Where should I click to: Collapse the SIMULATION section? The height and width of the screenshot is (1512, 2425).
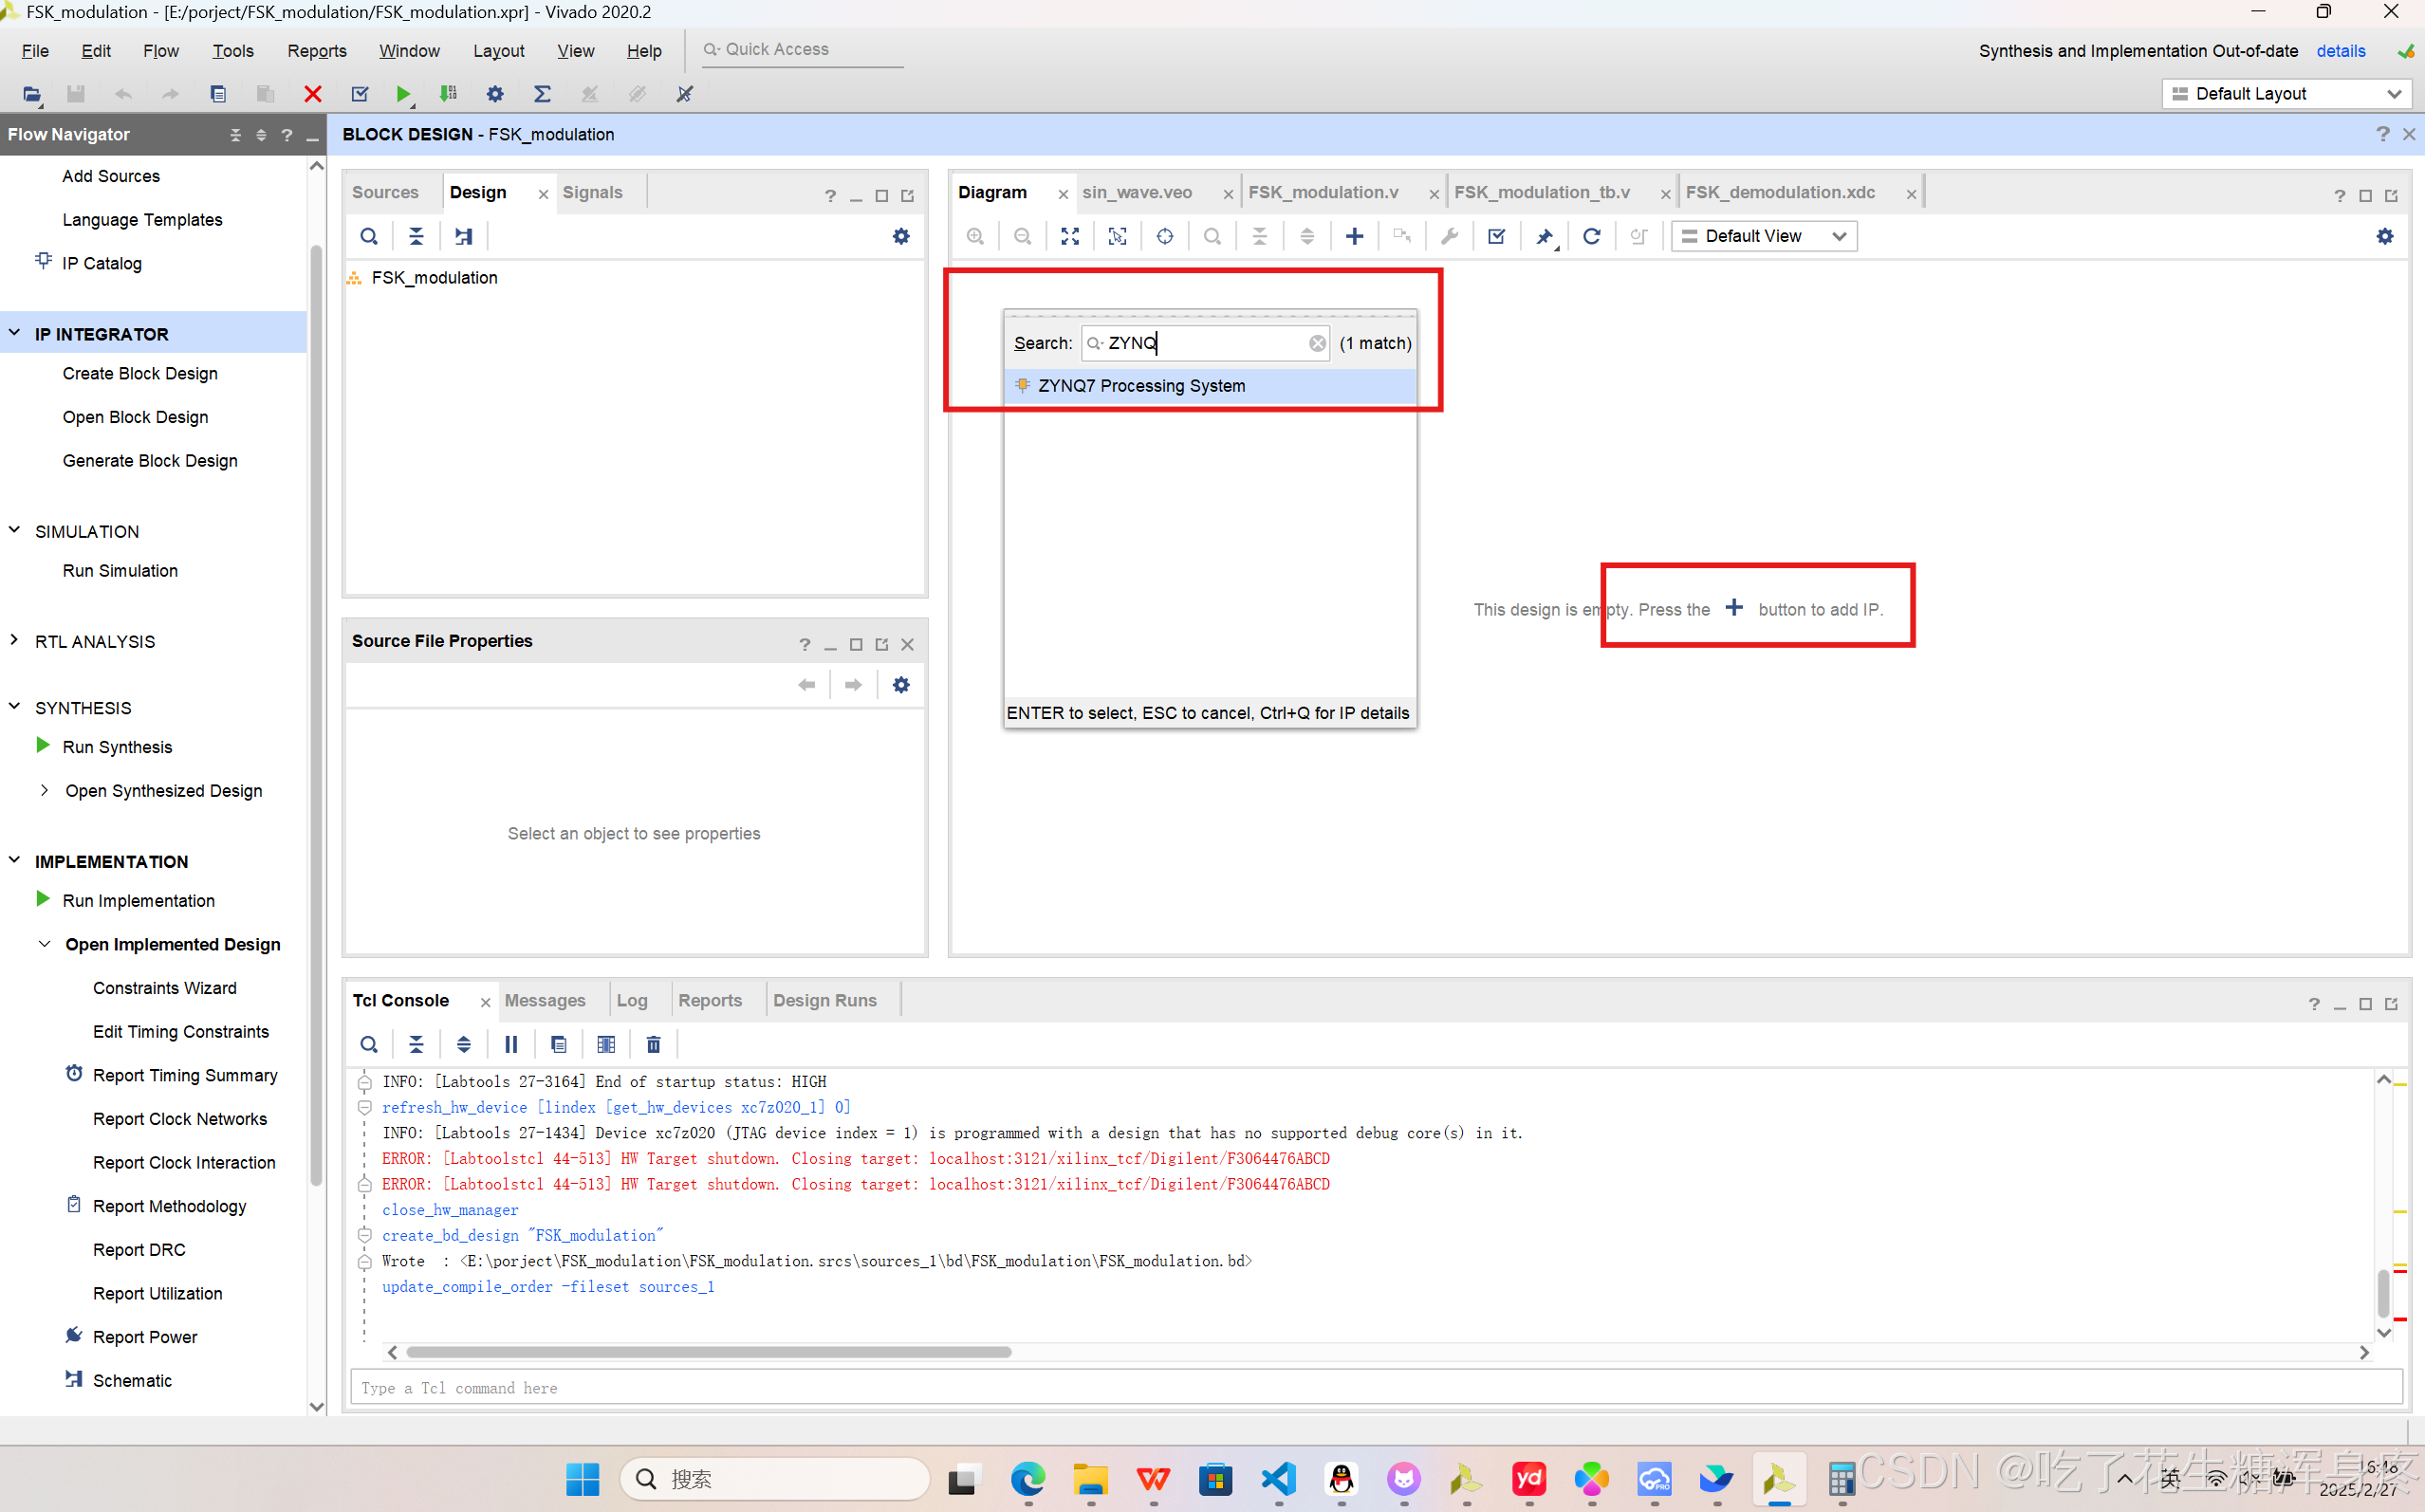click(x=15, y=531)
